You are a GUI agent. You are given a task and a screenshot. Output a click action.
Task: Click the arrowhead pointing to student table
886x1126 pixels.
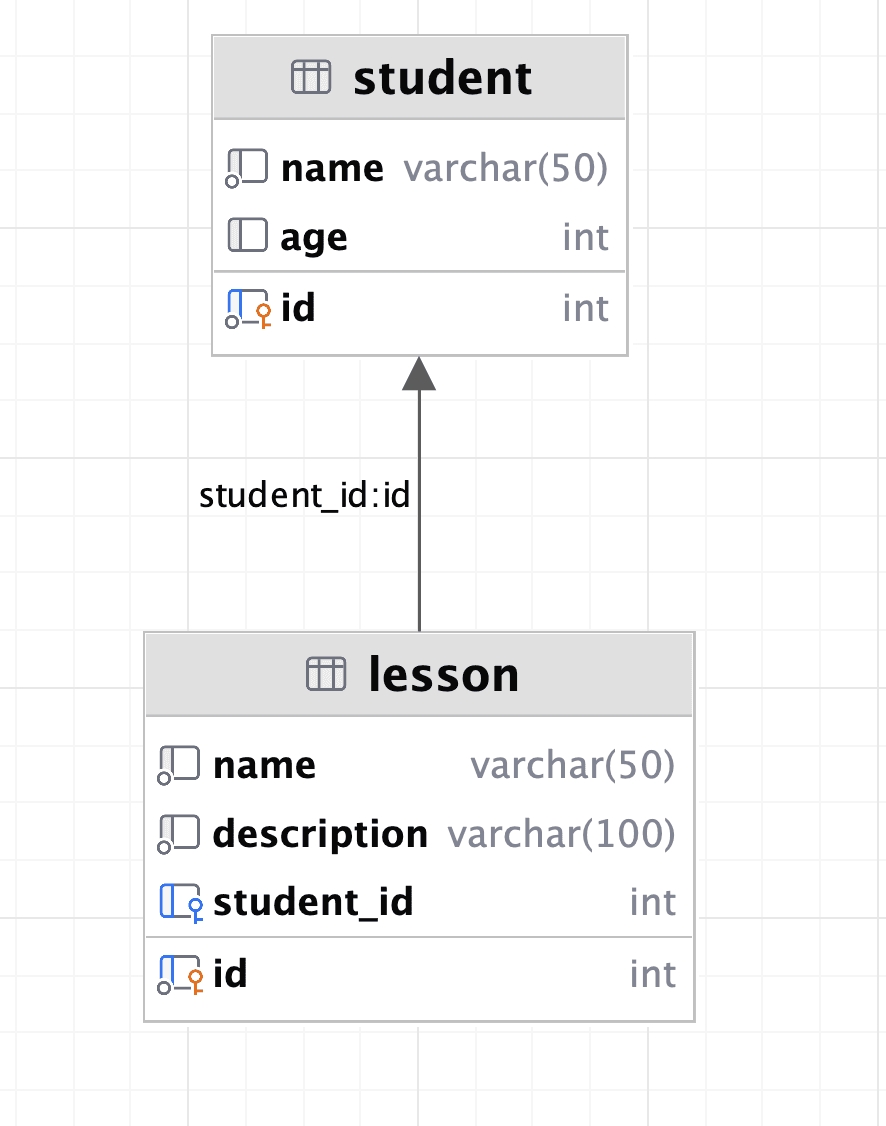coord(419,373)
